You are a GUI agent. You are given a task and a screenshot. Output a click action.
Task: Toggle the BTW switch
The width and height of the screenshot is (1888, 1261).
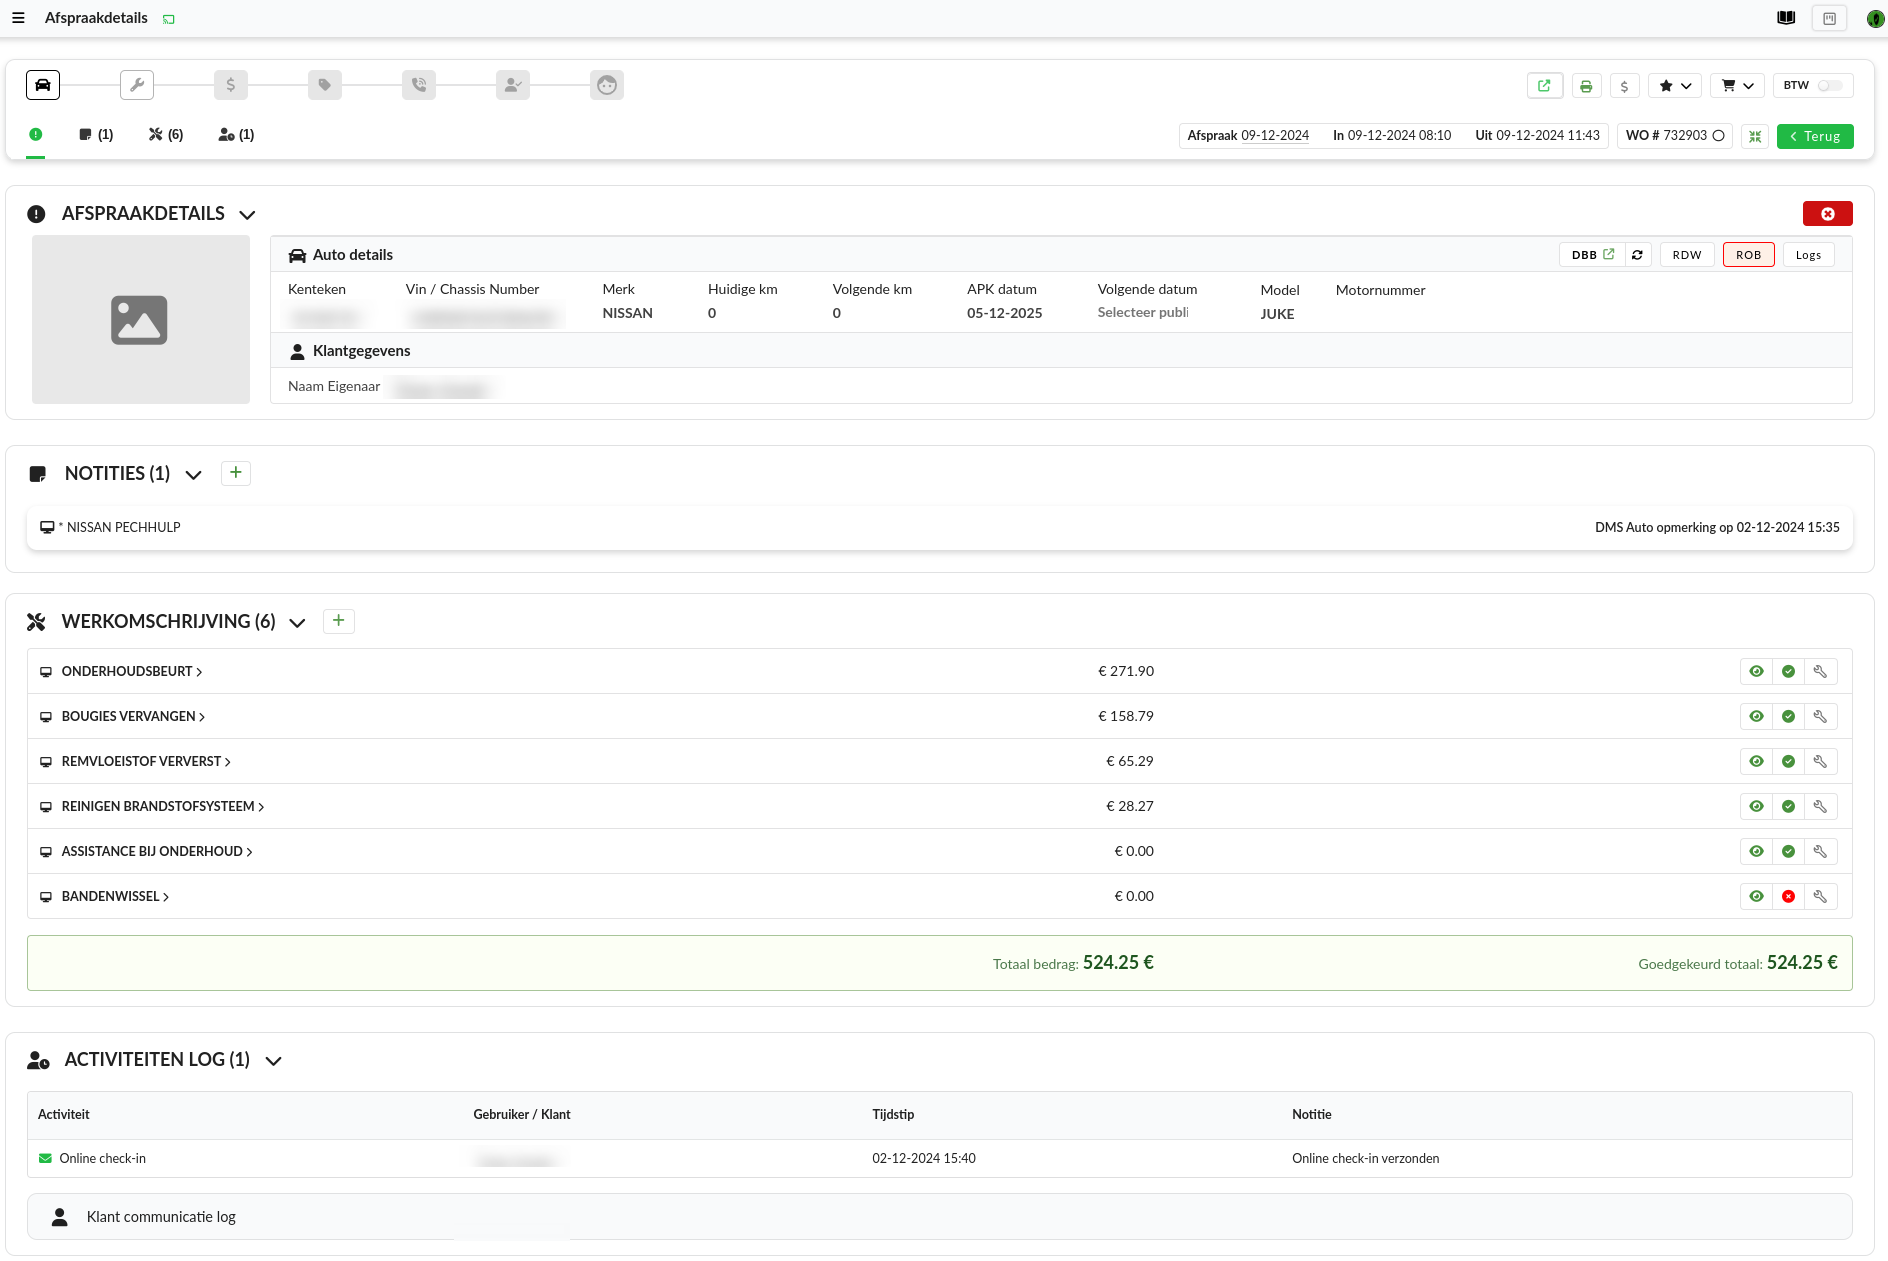1830,86
